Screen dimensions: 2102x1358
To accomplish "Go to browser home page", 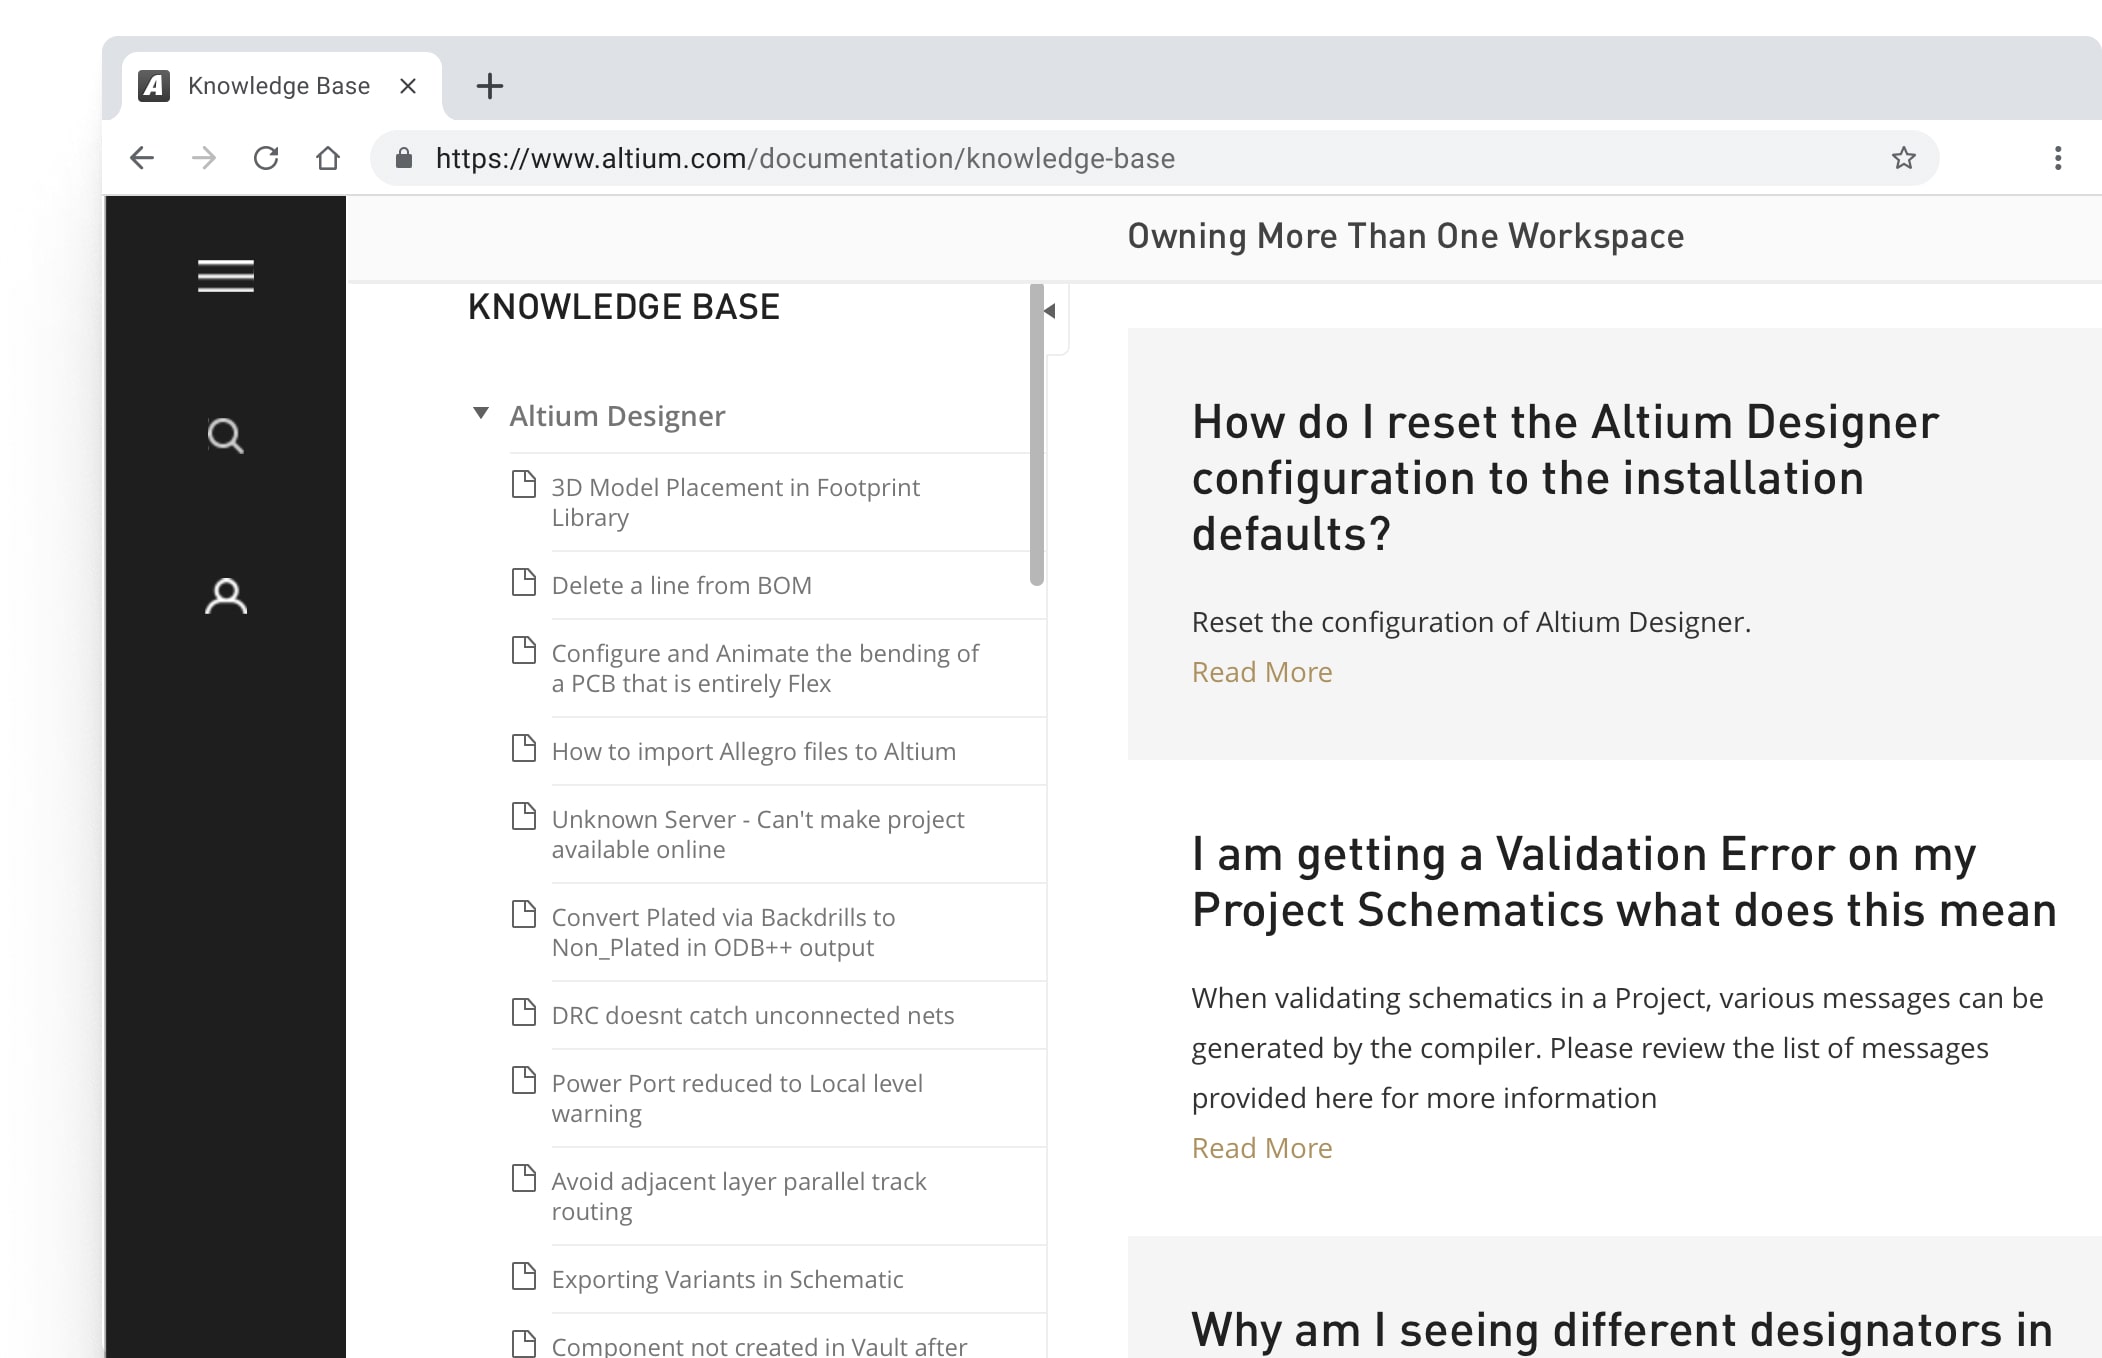I will point(328,158).
